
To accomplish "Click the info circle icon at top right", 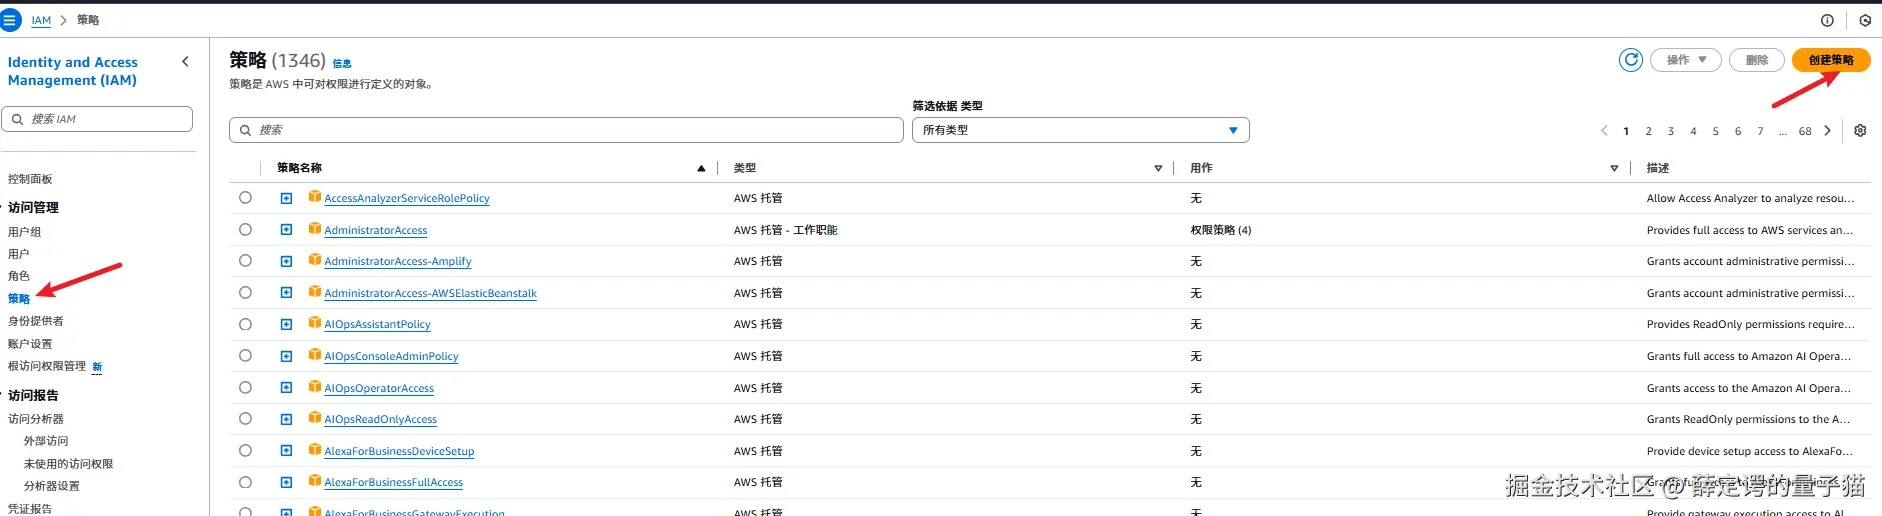I will [x=1827, y=20].
